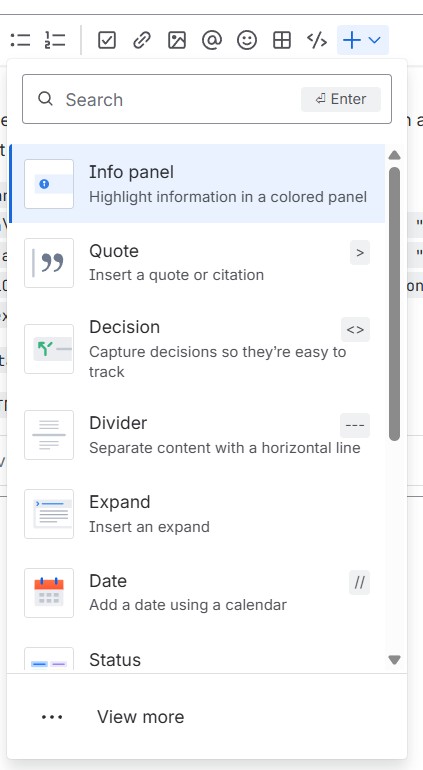423x770 pixels.
Task: Click the '>' shortcut badge on Quote
Action: (360, 253)
